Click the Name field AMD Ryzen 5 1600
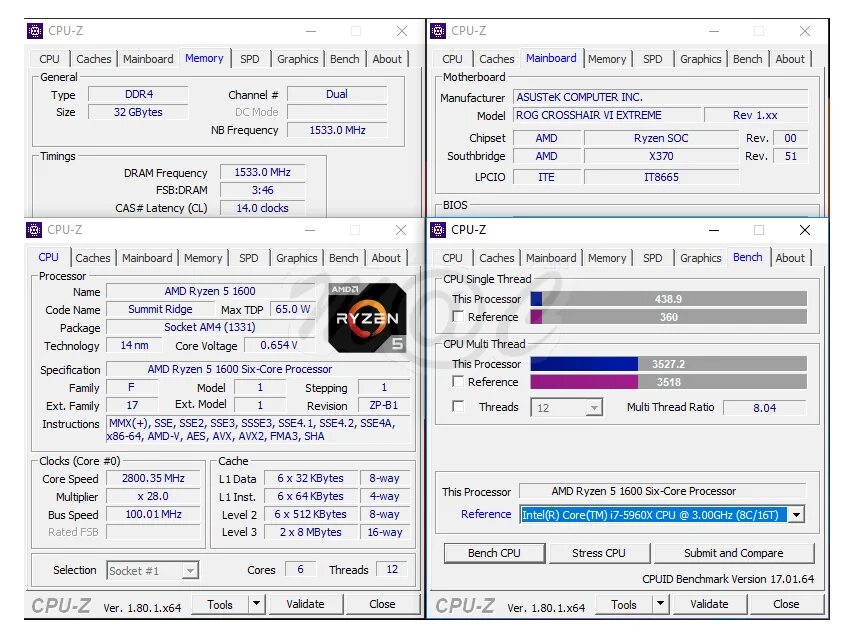Image resolution: width=854 pixels, height=638 pixels. 210,291
